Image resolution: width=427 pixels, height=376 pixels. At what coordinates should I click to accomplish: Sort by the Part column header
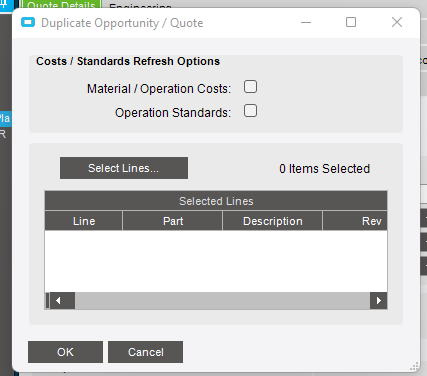pos(173,221)
